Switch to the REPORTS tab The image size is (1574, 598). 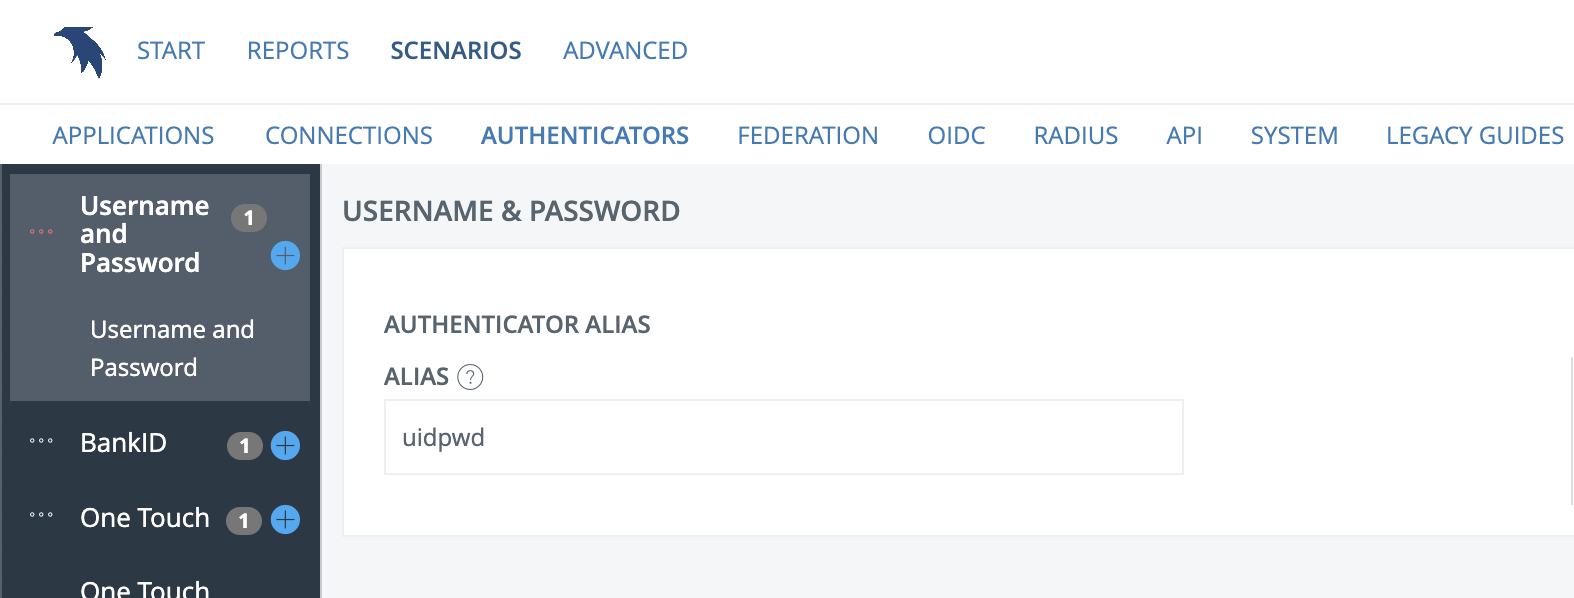(297, 50)
